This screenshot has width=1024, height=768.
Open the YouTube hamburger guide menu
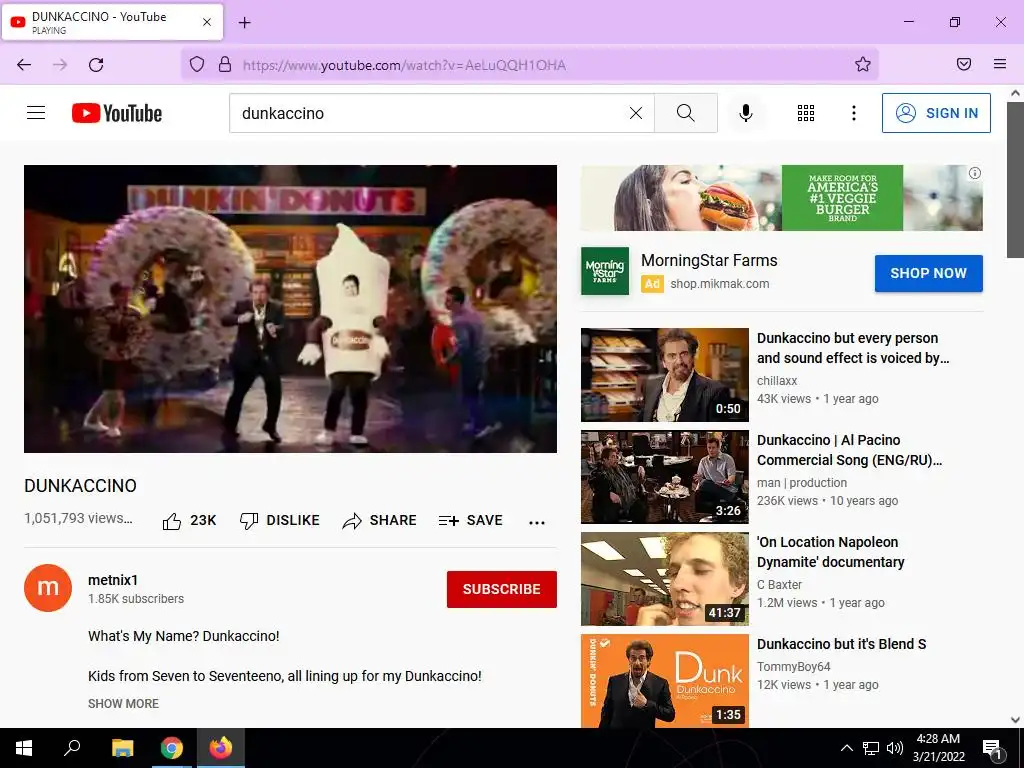(36, 113)
